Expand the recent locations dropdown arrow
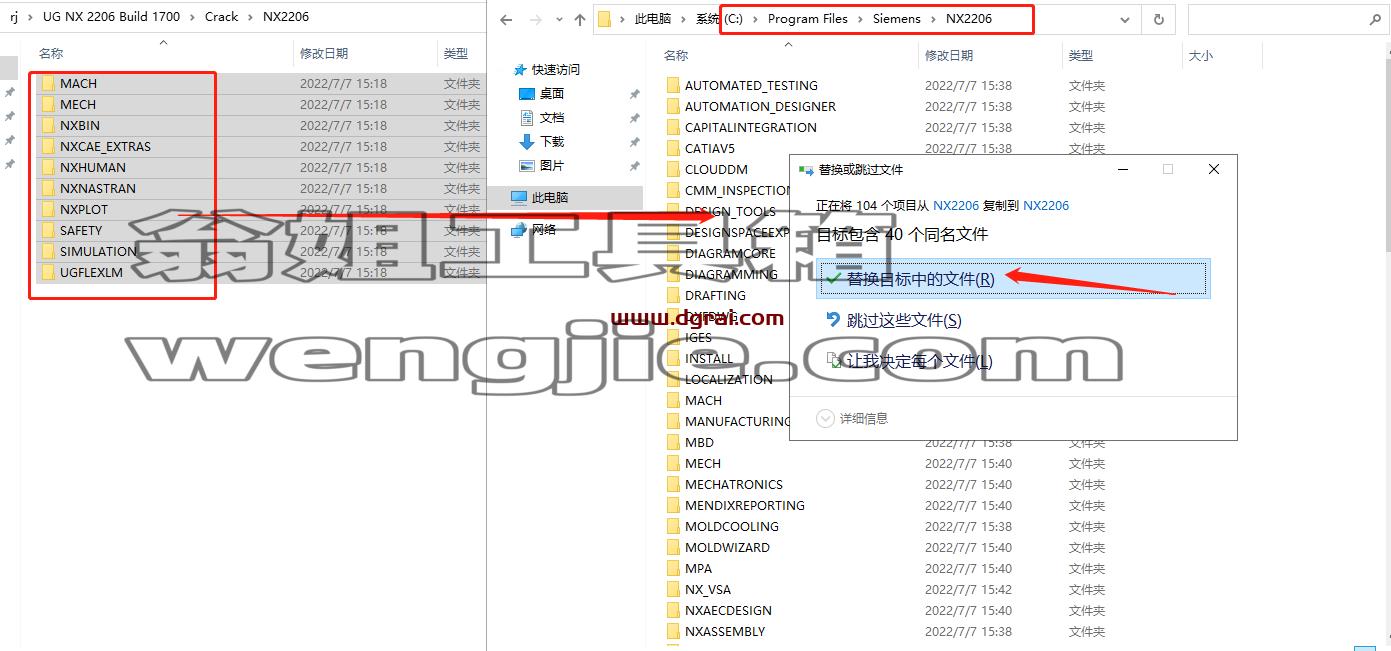The width and height of the screenshot is (1391, 651). tap(557, 20)
